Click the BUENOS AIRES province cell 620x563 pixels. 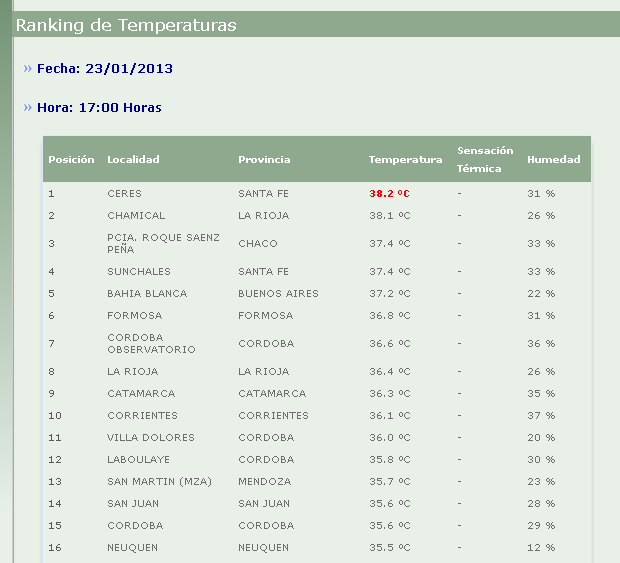tap(278, 293)
